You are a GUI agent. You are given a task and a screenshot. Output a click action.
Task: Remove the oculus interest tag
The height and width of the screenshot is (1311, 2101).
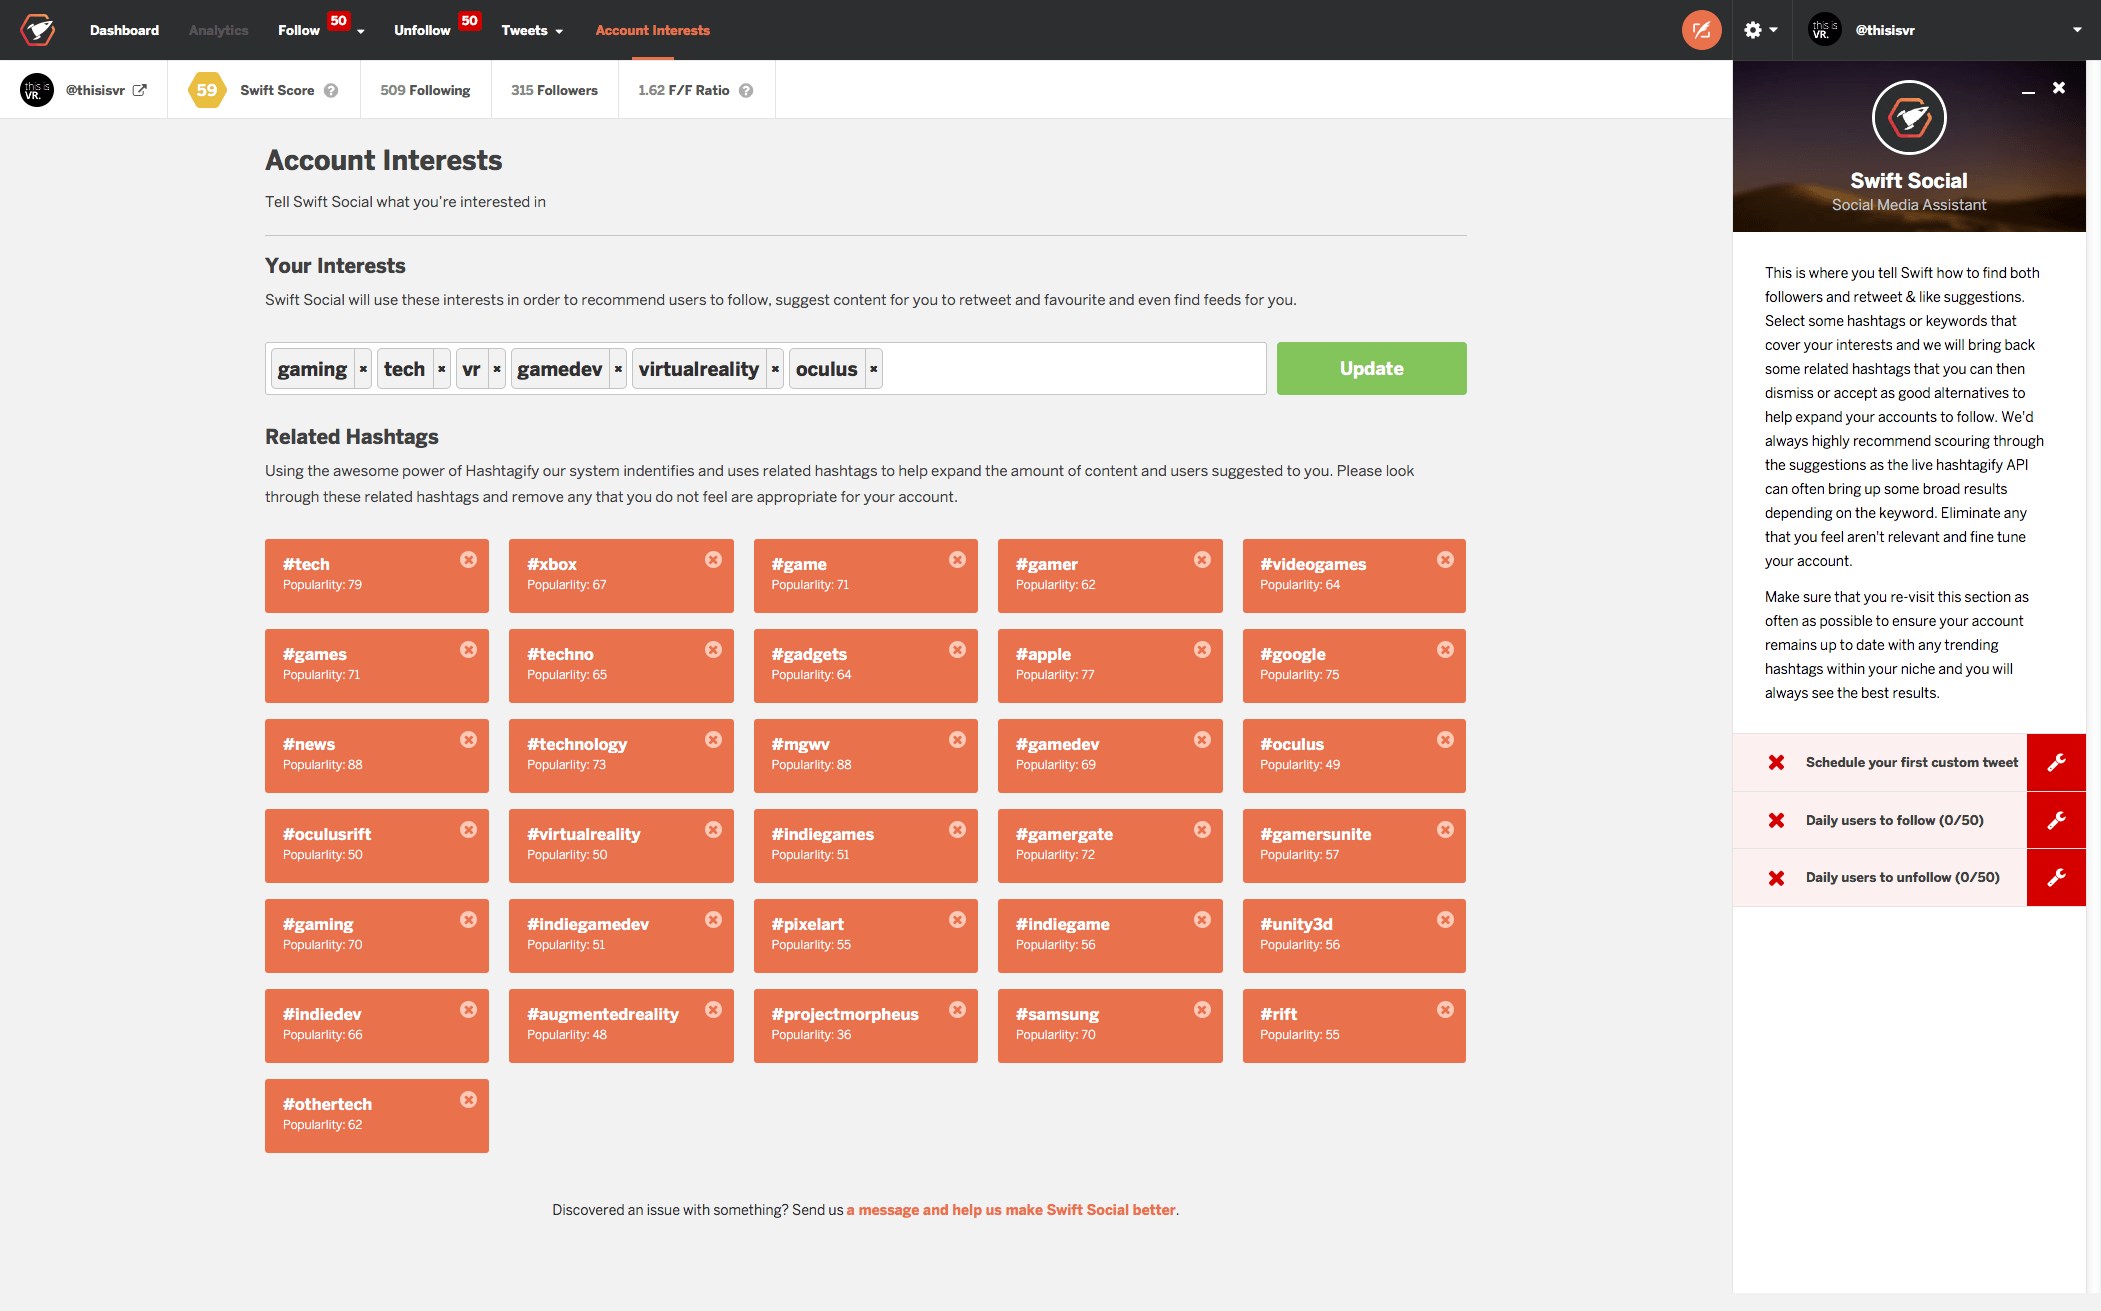pos(874,369)
